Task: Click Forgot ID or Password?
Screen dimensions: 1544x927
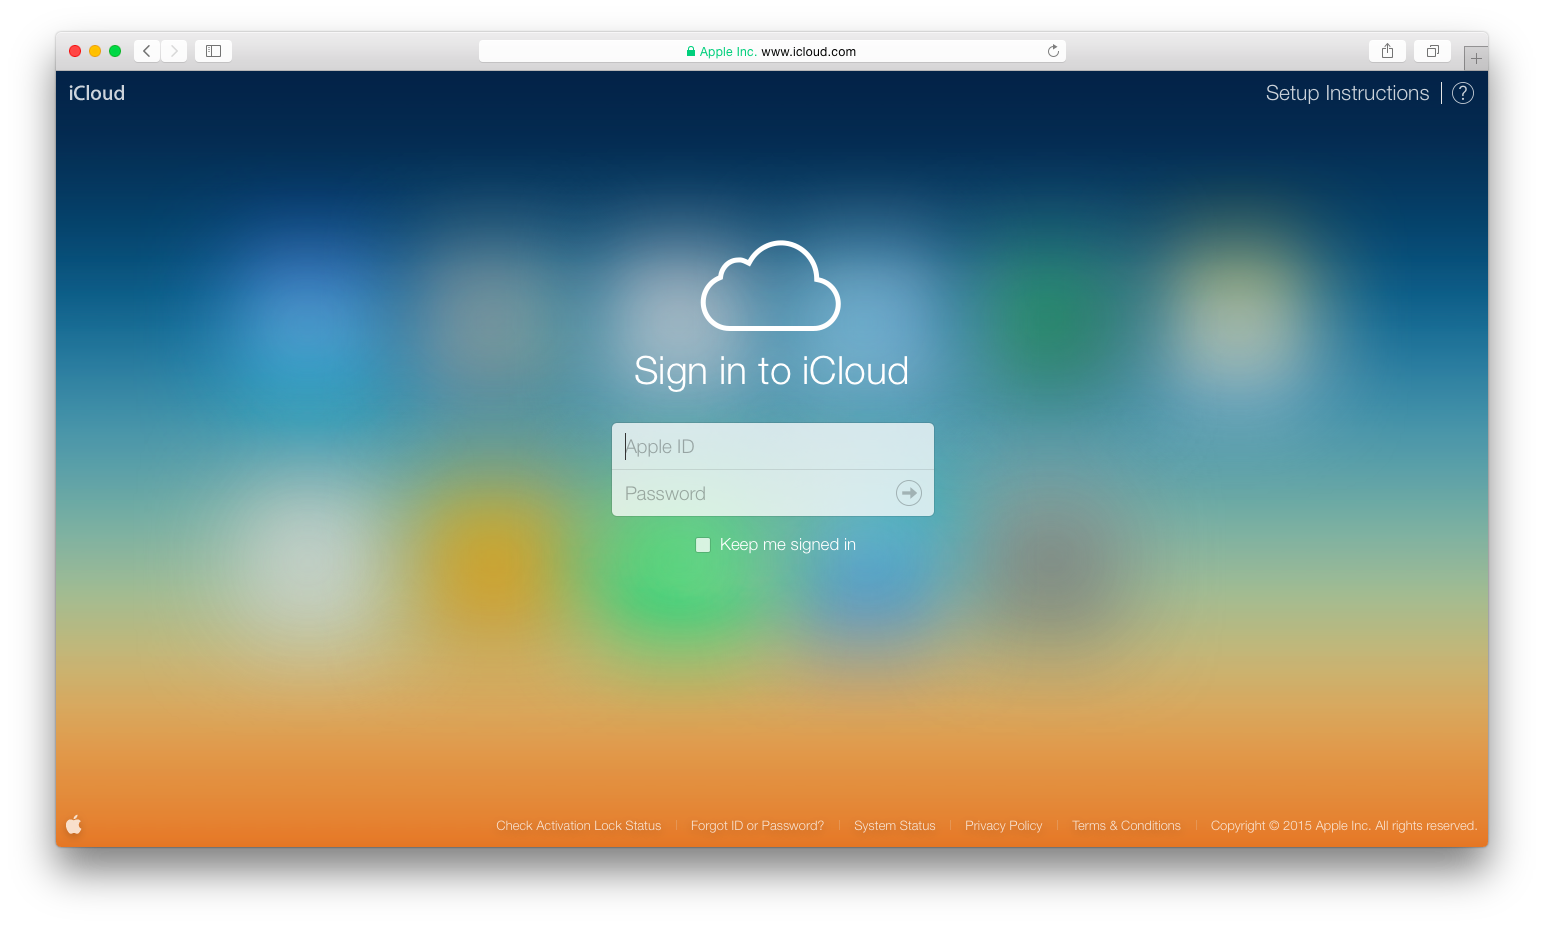Action: [x=757, y=825]
